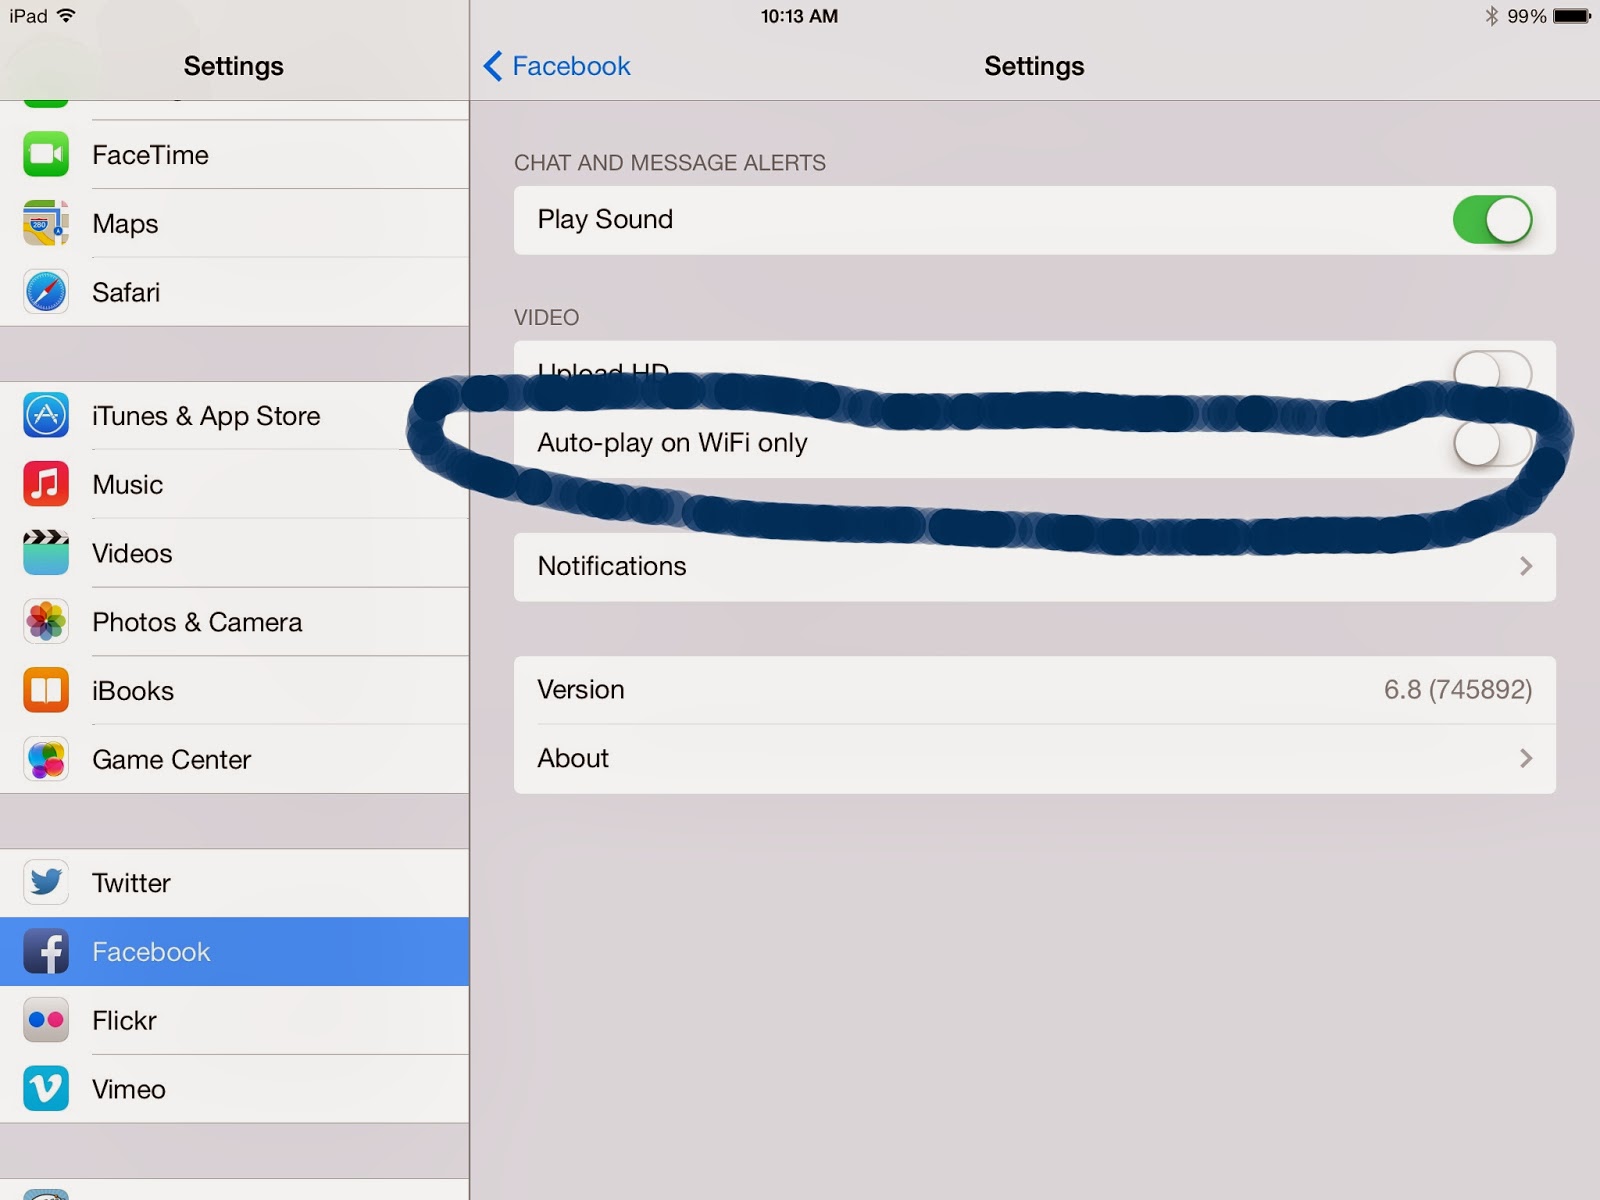Disable the Play Sound switch
This screenshot has height=1200, width=1600.
(x=1492, y=220)
